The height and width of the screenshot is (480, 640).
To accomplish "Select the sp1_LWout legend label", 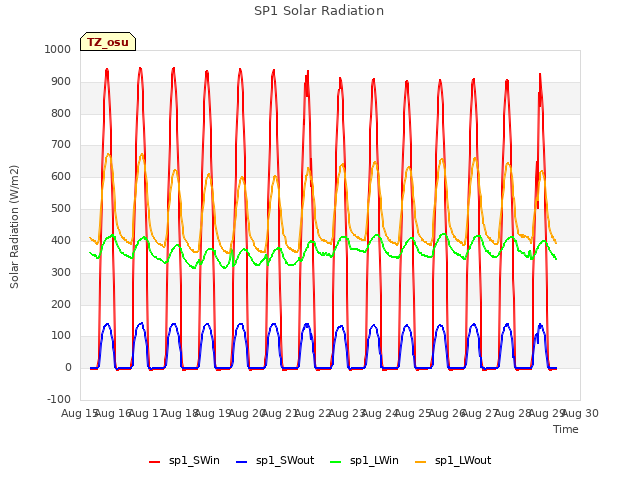I will click(x=463, y=460).
